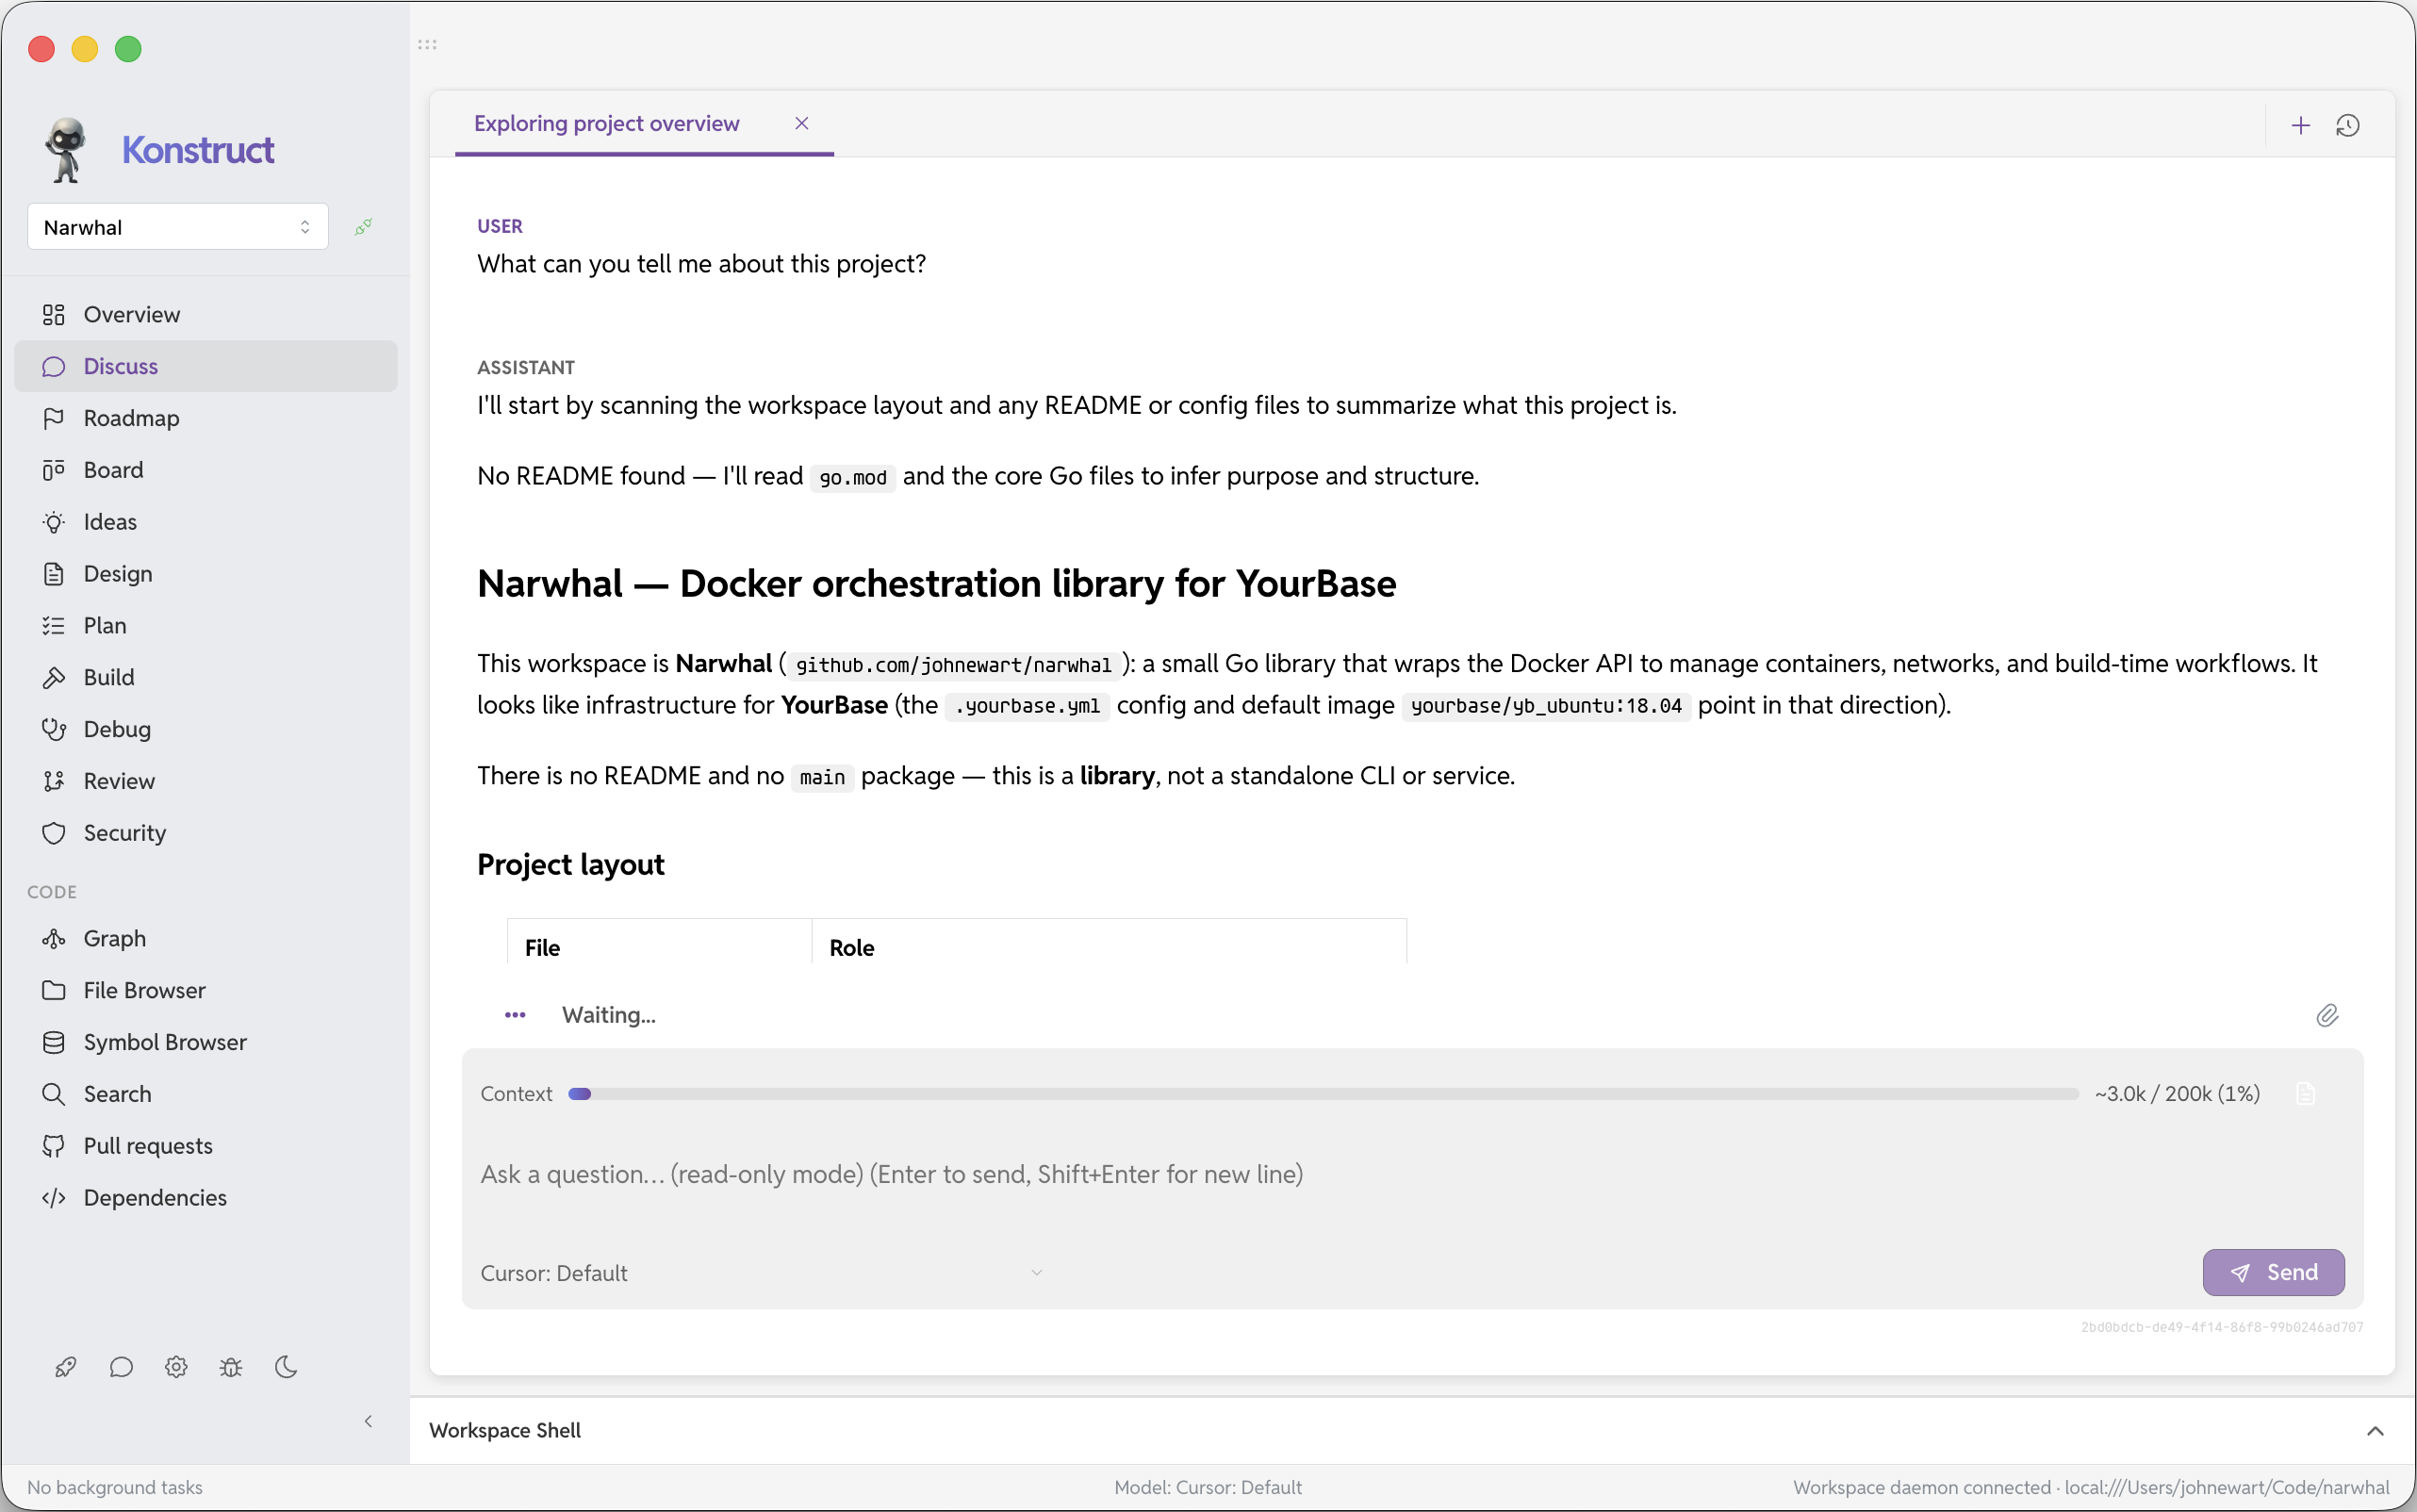
Task: Click the drag handle dots at top
Action: [x=428, y=45]
